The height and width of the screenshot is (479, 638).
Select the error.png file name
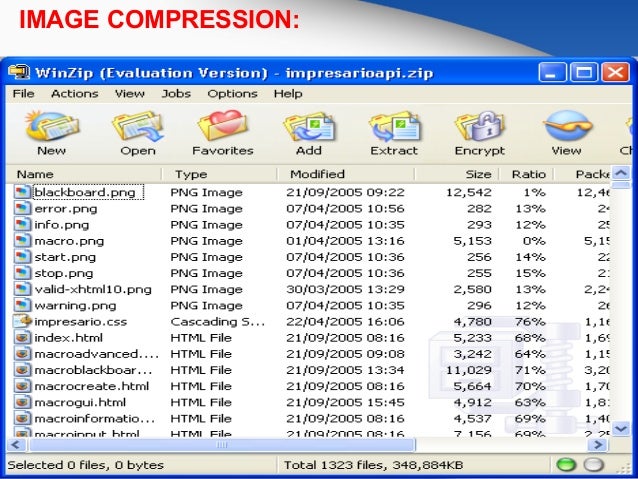(66, 209)
